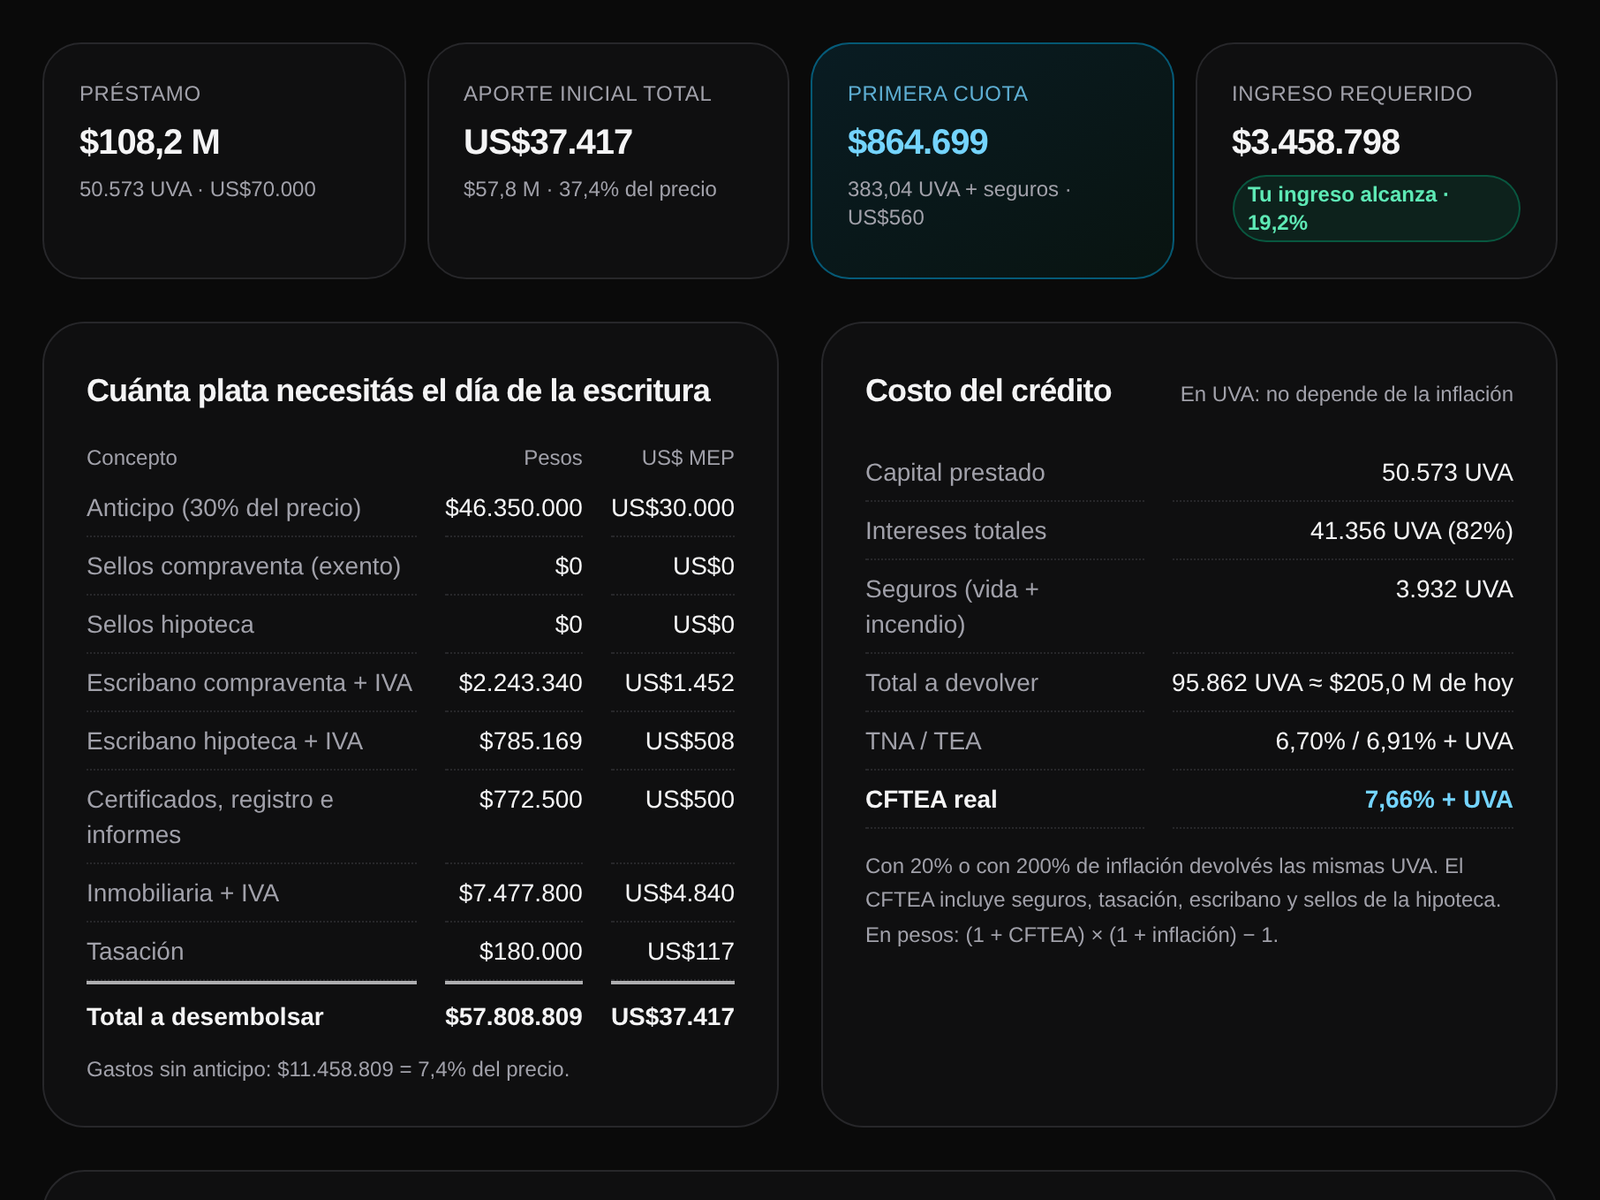
Task: Click the 'Pesos' column header
Action: 553,458
